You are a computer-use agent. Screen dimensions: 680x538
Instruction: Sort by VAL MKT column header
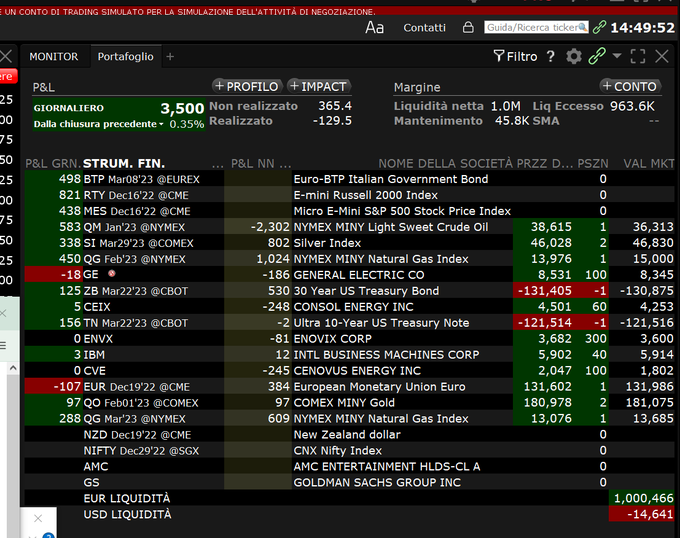point(649,163)
